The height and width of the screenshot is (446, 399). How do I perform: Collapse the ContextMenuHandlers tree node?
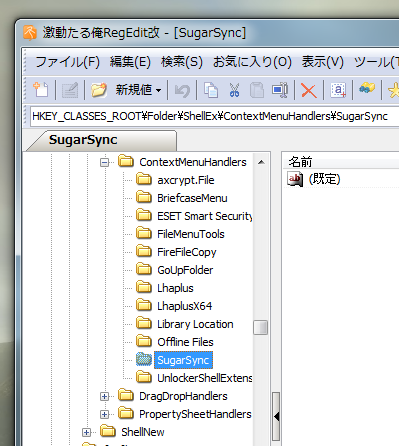pos(104,162)
